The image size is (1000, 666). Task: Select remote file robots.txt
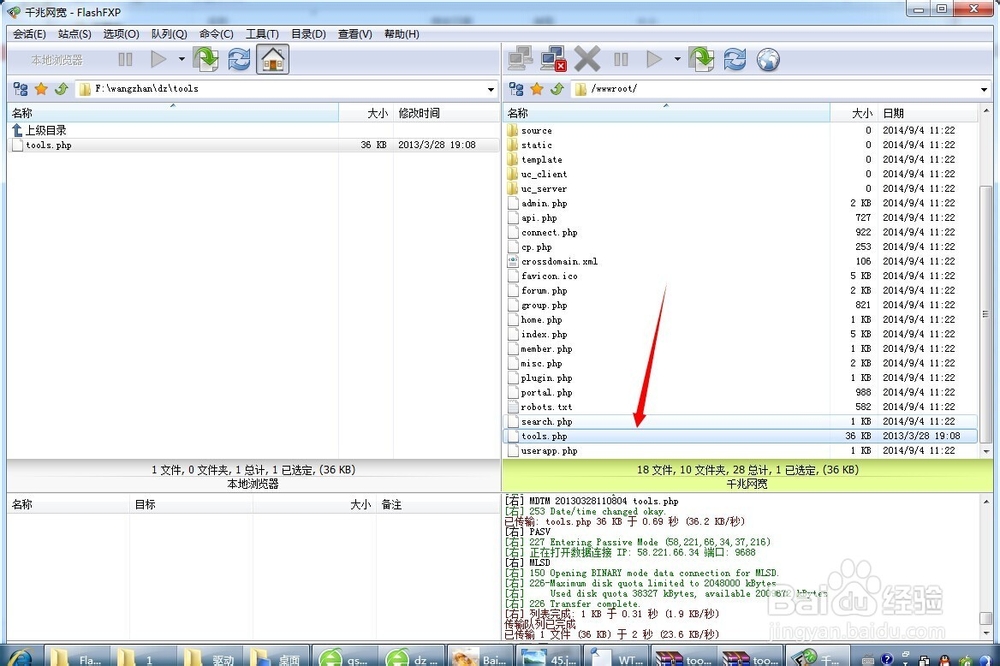click(740, 407)
